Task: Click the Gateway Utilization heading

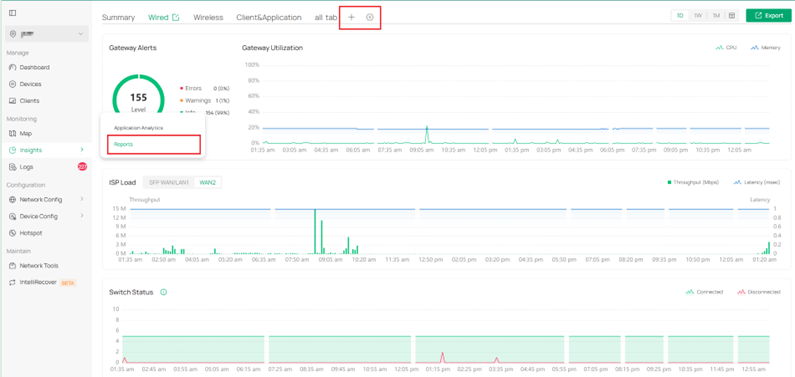Action: pyautogui.click(x=272, y=48)
